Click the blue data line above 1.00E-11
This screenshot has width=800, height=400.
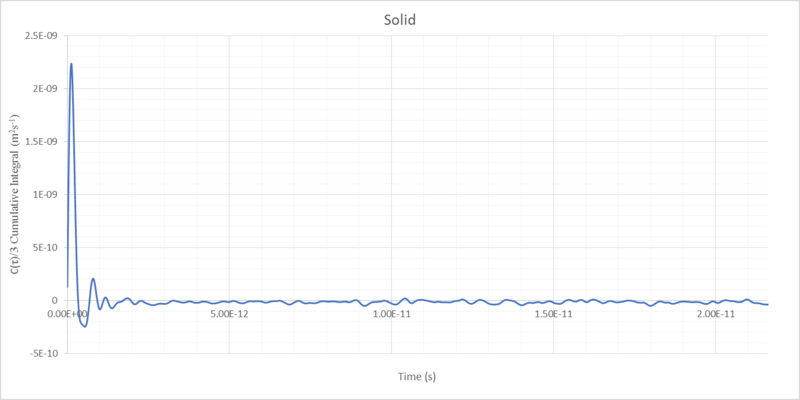pyautogui.click(x=391, y=303)
